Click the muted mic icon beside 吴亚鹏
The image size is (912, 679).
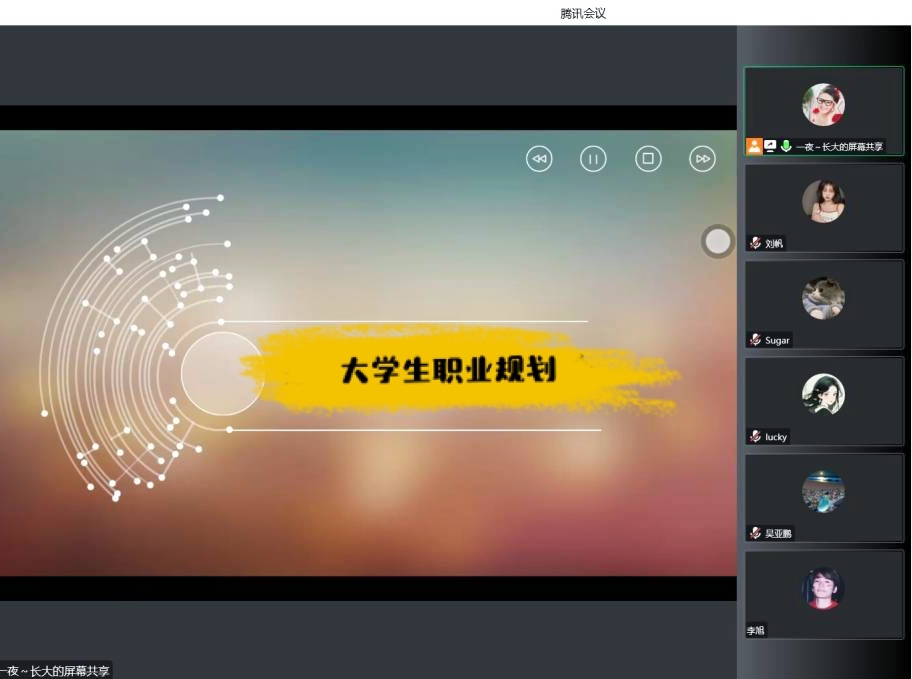click(756, 533)
